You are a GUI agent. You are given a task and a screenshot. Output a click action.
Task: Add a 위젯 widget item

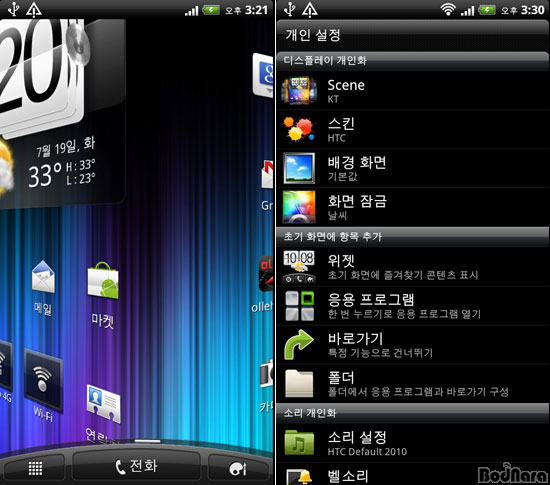tap(413, 267)
